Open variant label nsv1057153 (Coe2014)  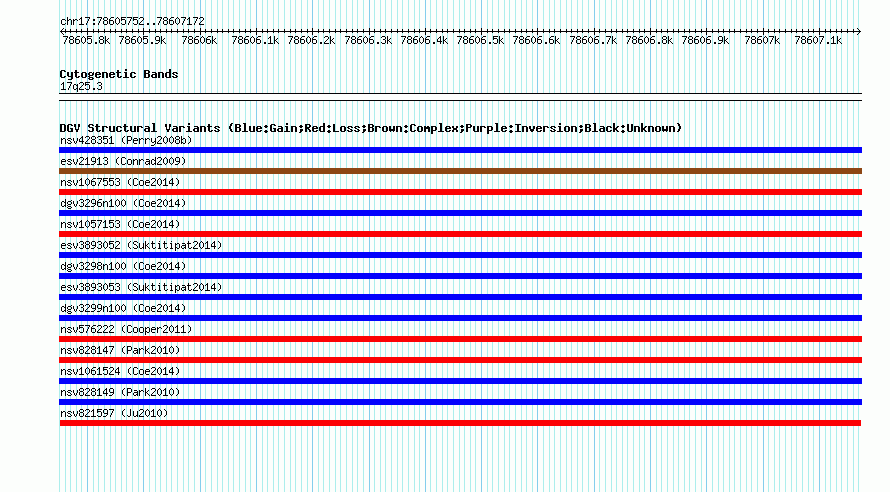click(x=120, y=224)
